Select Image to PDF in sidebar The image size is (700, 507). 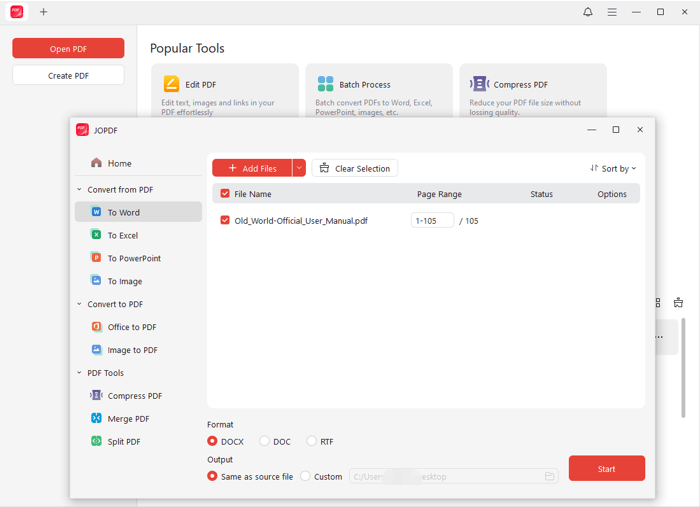pyautogui.click(x=138, y=350)
